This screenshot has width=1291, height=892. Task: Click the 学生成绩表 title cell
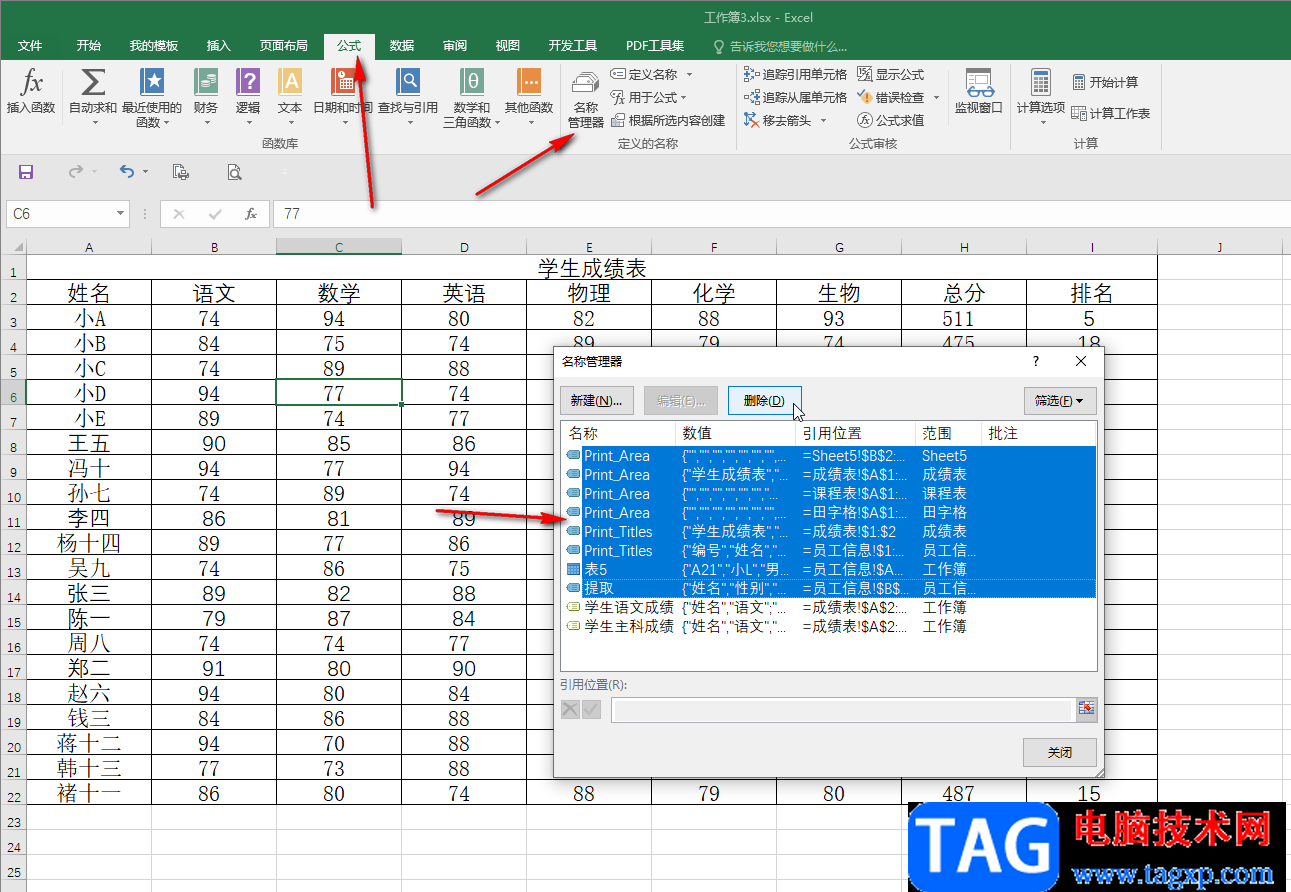coord(592,268)
